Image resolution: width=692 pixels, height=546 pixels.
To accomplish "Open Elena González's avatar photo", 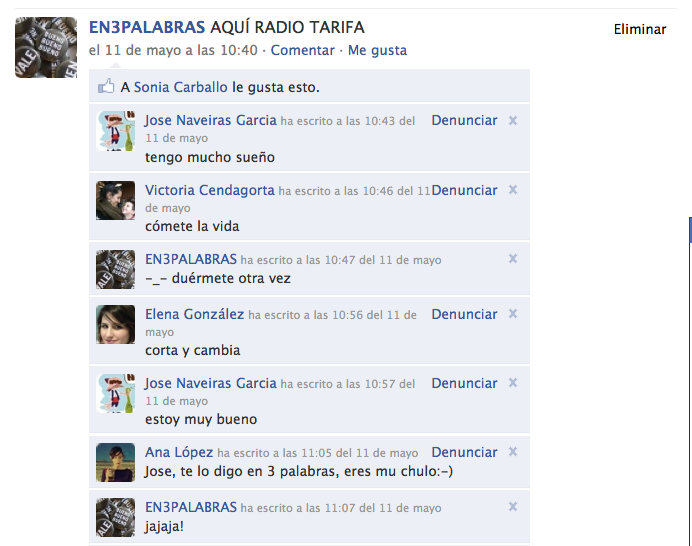I will coord(116,324).
